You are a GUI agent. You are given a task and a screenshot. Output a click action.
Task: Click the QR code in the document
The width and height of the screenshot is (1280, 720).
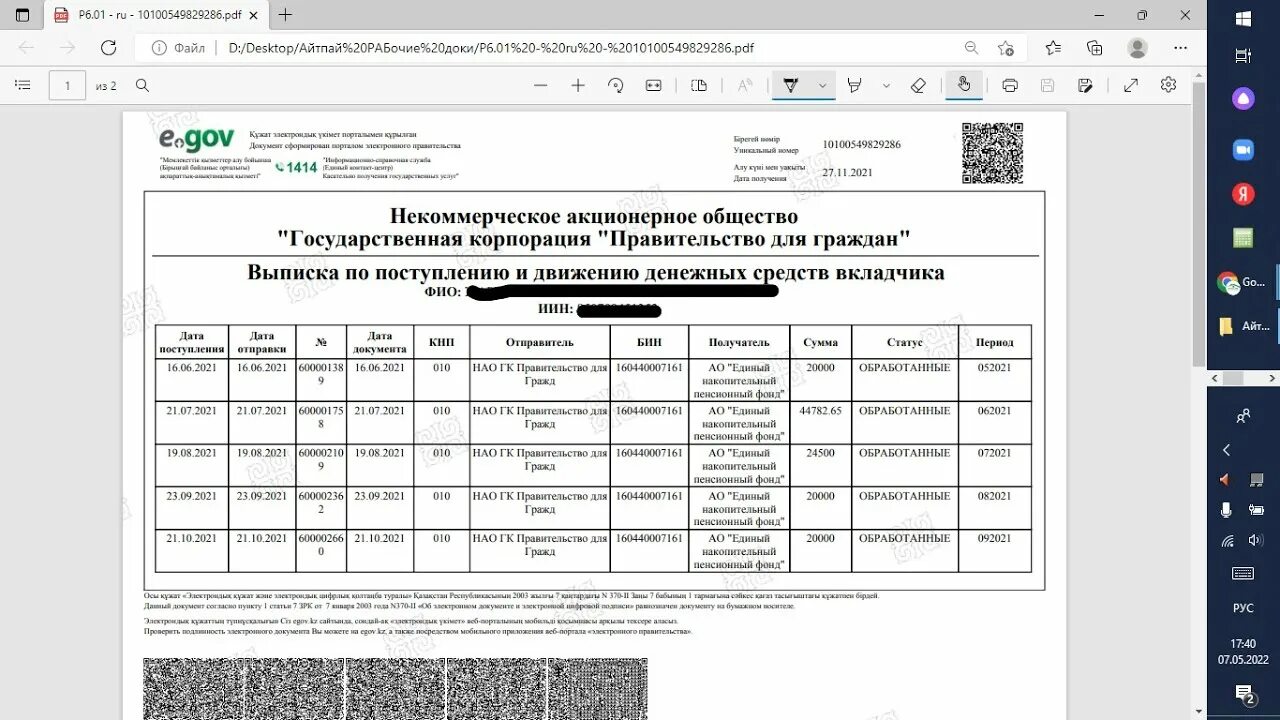click(x=992, y=153)
